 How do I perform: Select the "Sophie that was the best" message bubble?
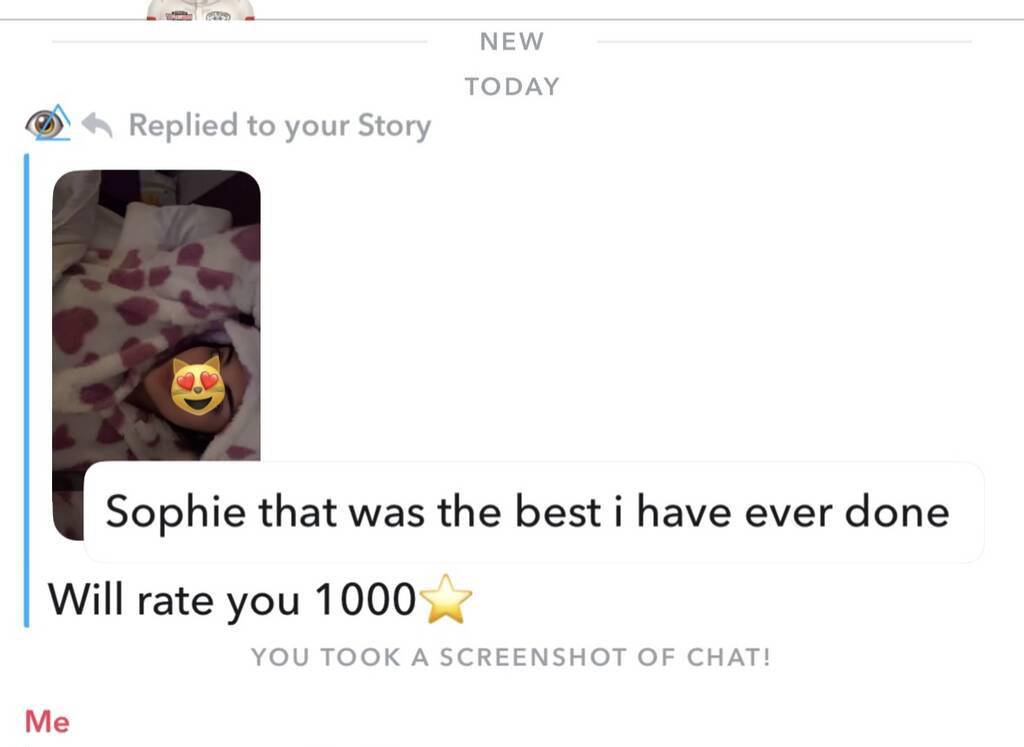[x=534, y=512]
